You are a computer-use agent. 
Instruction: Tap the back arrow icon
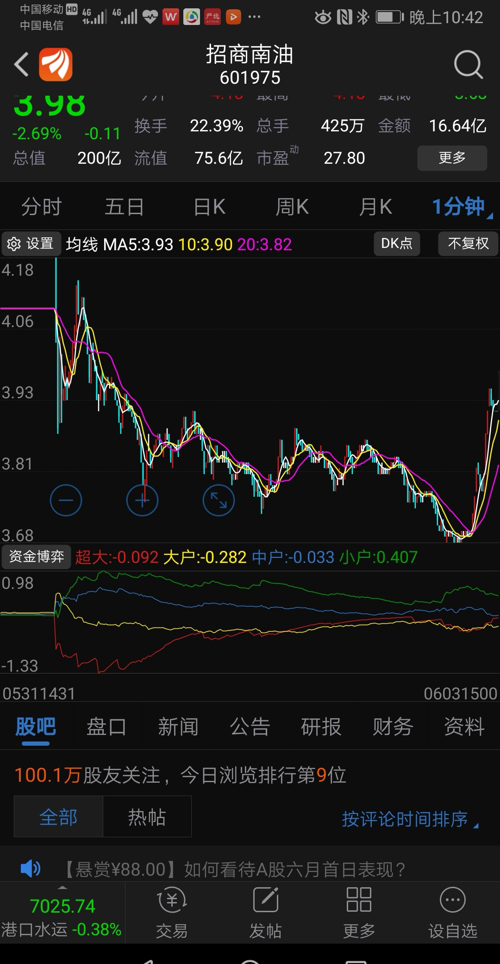point(22,65)
